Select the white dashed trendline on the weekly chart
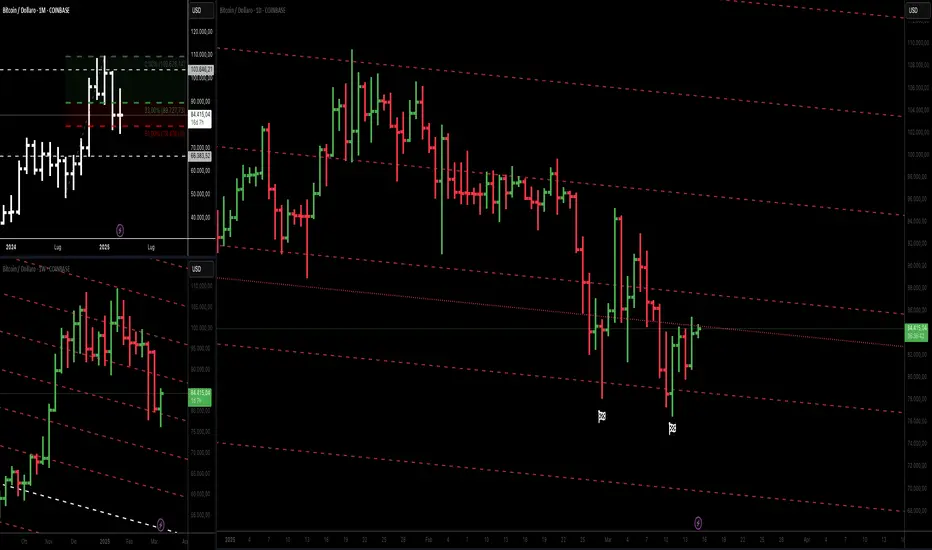Screen dimensions: 932x550 (x=89, y=506)
